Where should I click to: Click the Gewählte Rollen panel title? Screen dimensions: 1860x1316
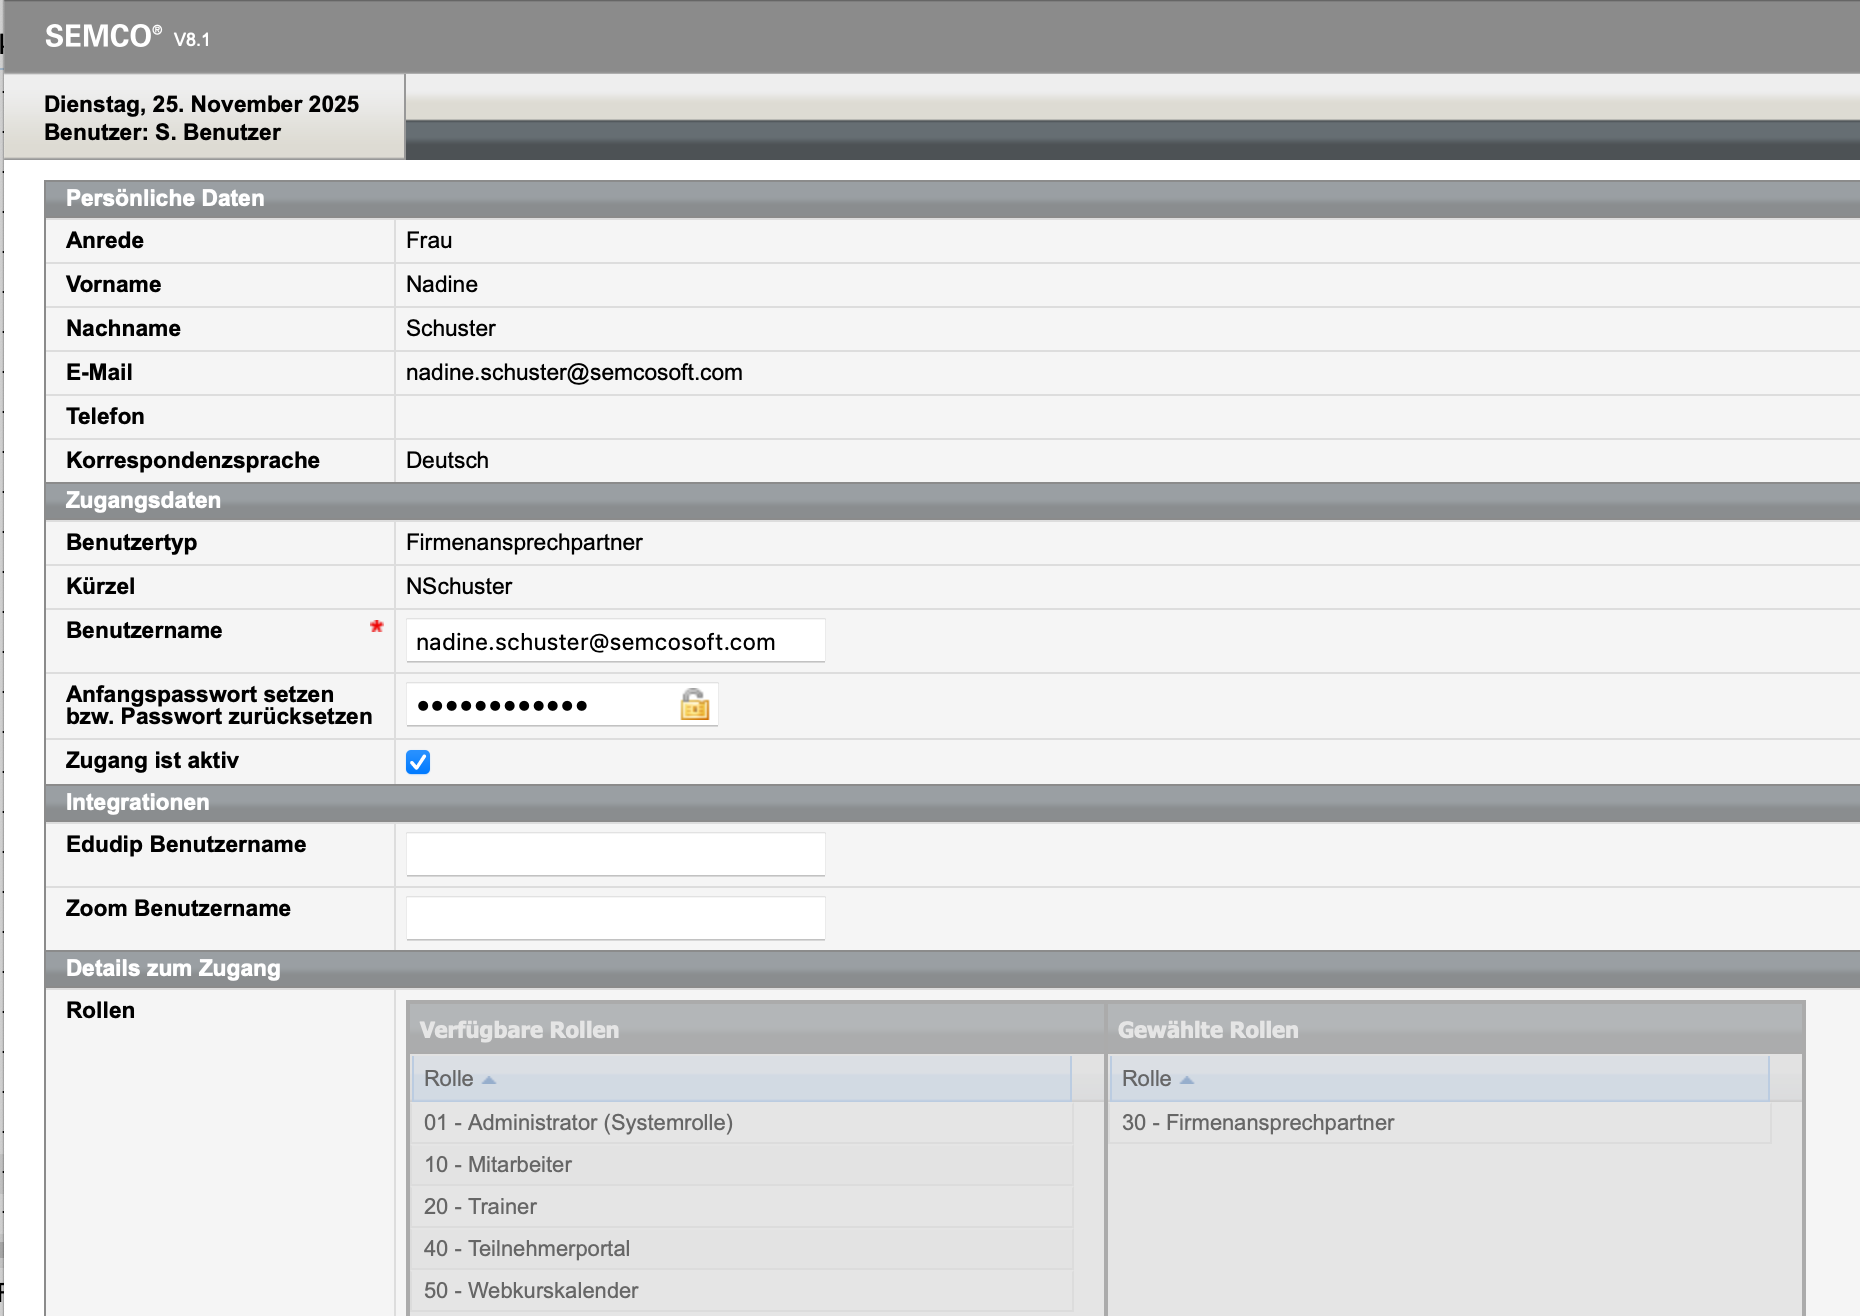[x=1208, y=1030]
